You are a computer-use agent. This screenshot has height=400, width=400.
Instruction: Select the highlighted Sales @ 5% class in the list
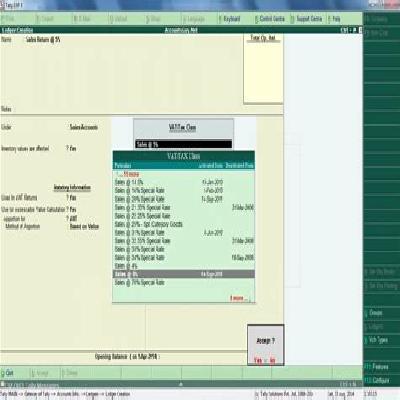(184, 274)
